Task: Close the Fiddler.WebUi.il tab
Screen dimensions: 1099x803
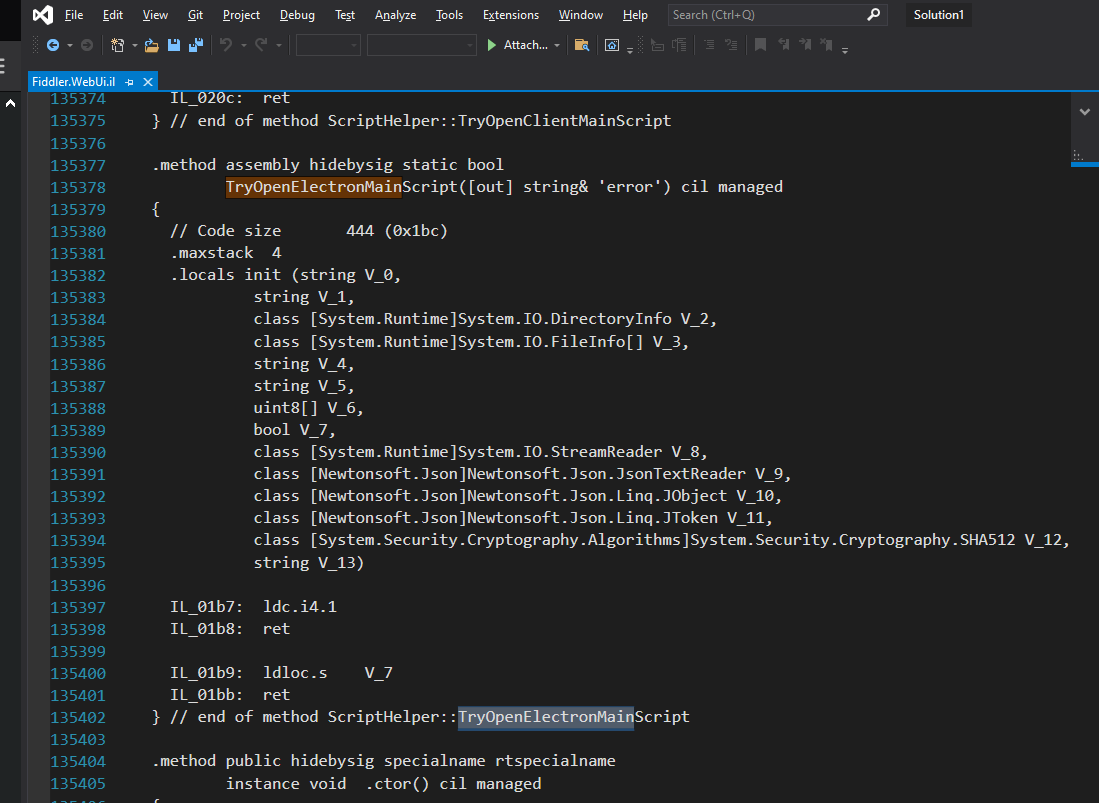Action: point(148,82)
